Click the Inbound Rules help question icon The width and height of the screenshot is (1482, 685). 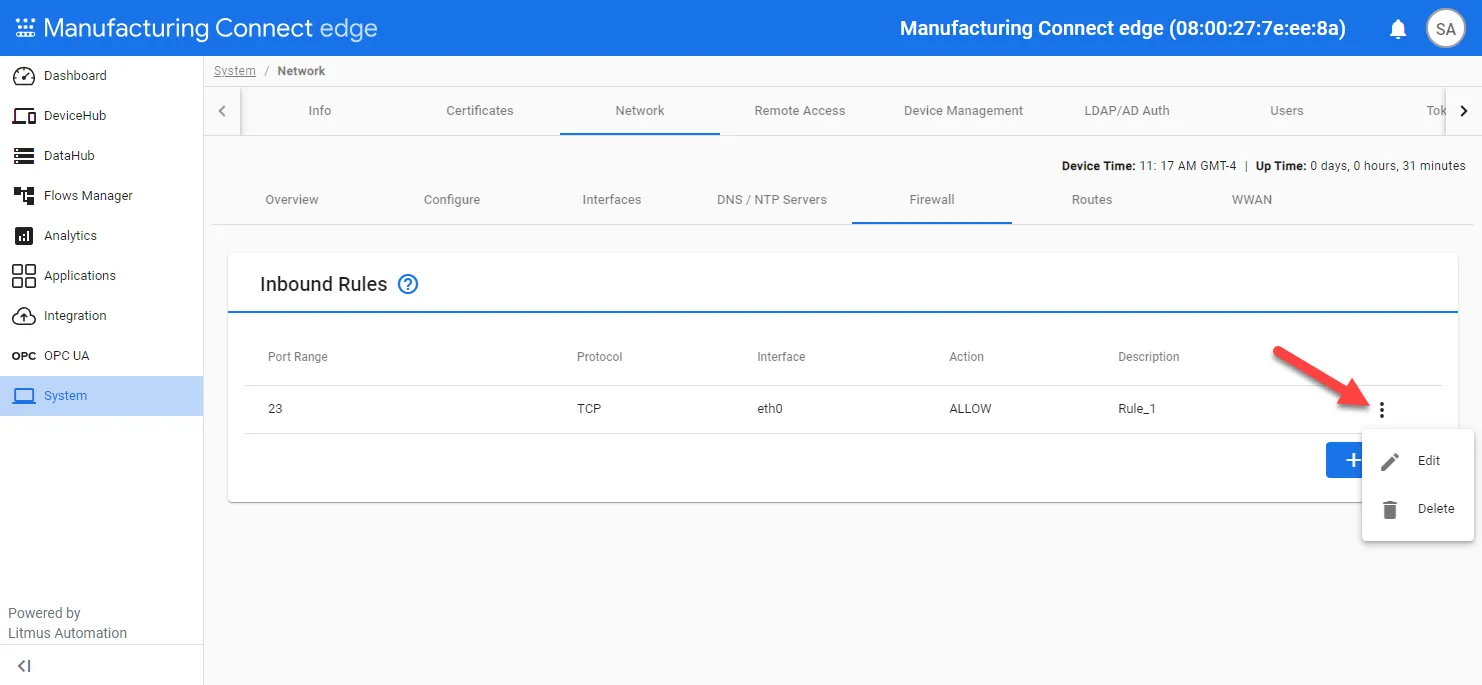(x=408, y=284)
